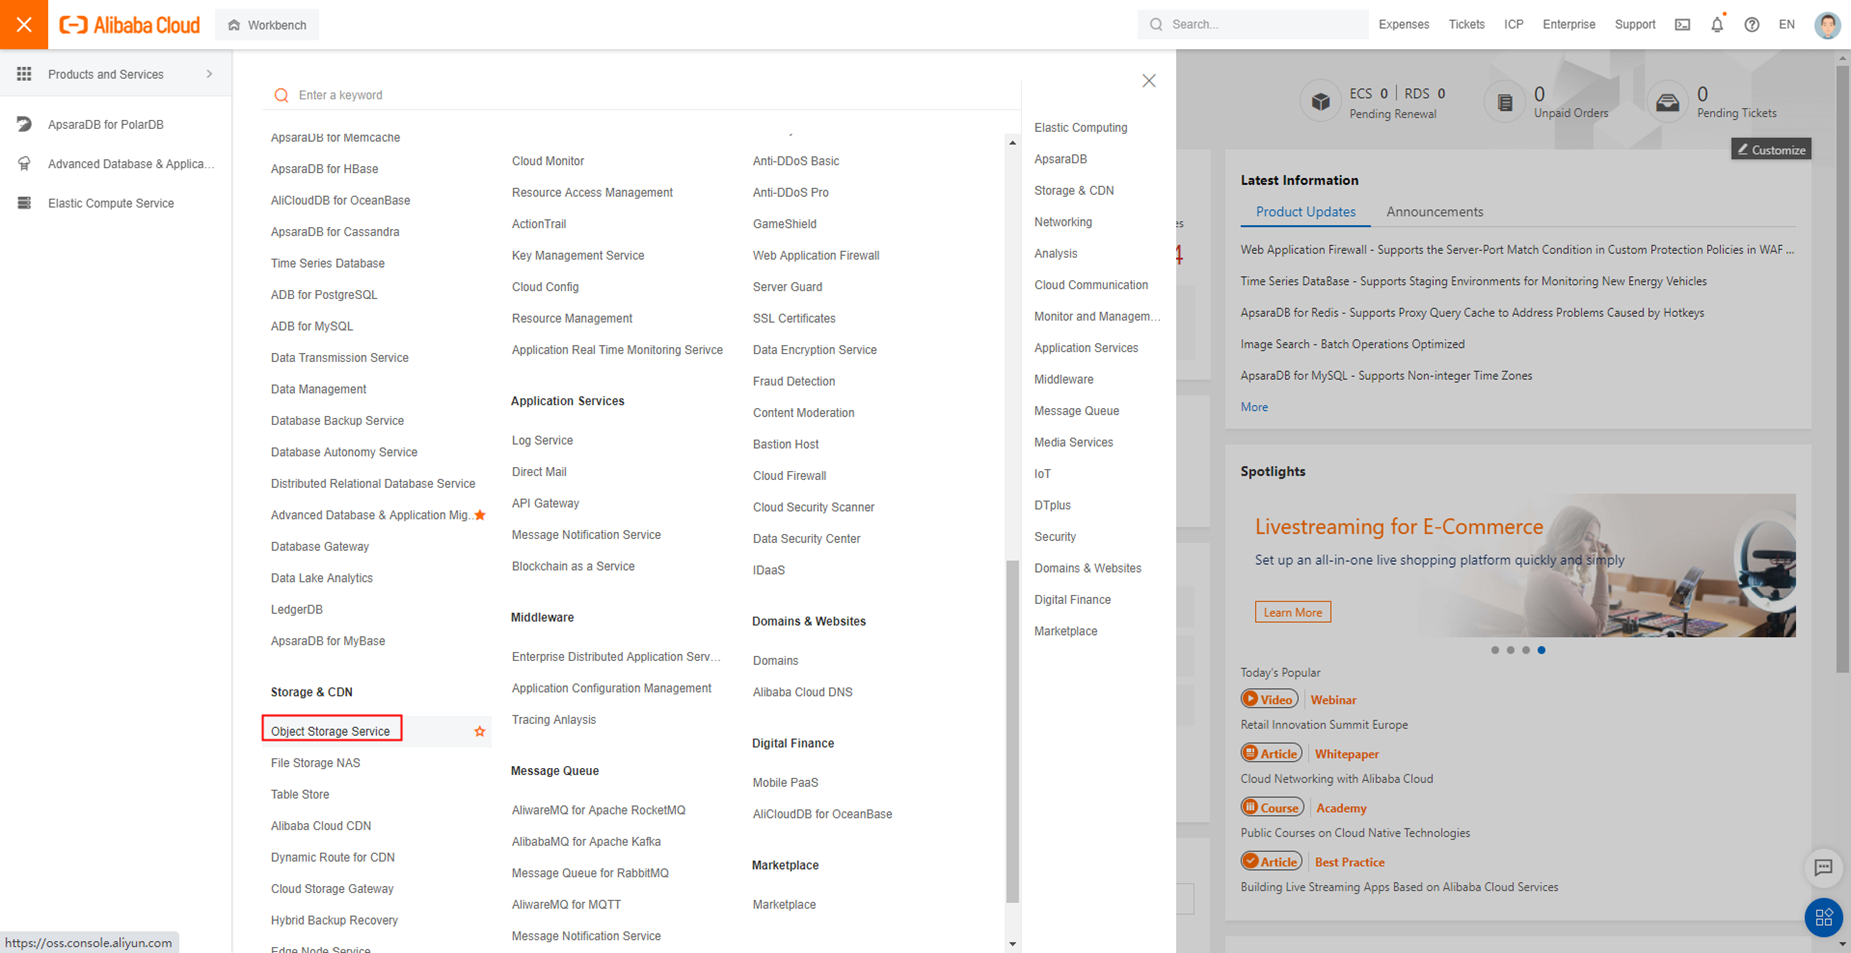This screenshot has height=953, width=1851.
Task: Open Elastic Compute Service sidebar icon
Action: 24,203
